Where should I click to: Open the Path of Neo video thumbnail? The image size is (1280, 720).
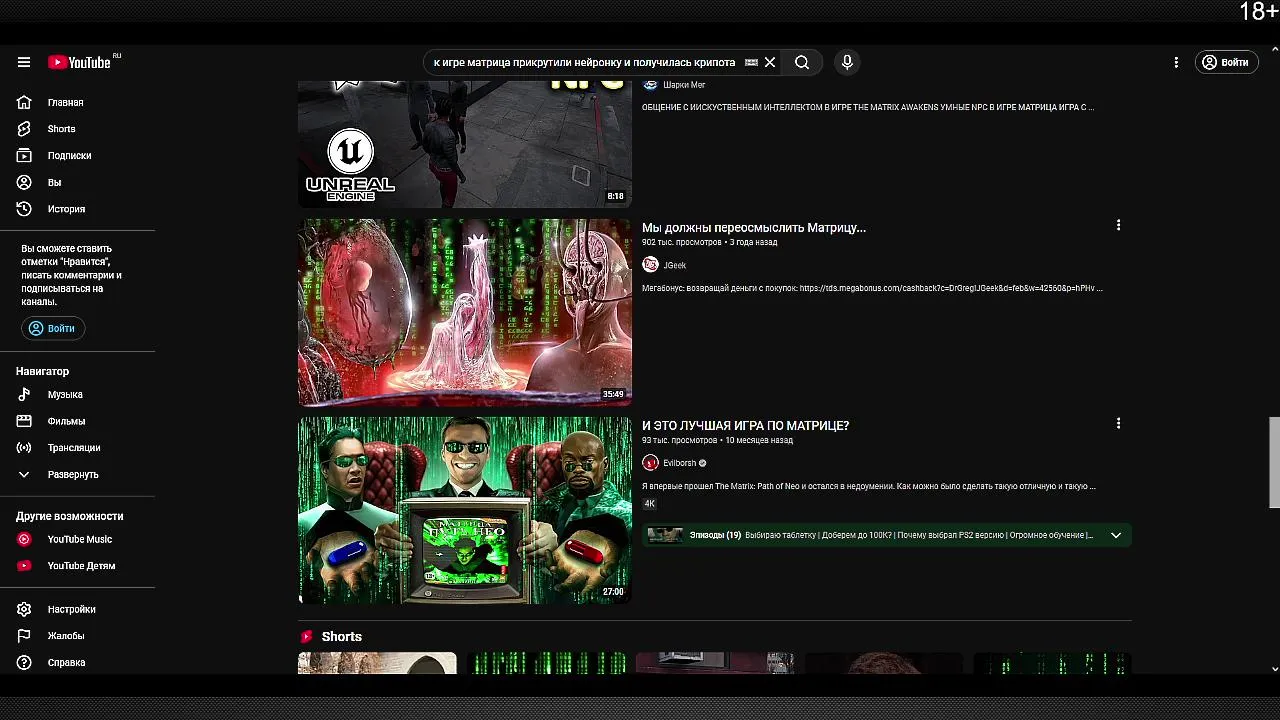pos(465,510)
